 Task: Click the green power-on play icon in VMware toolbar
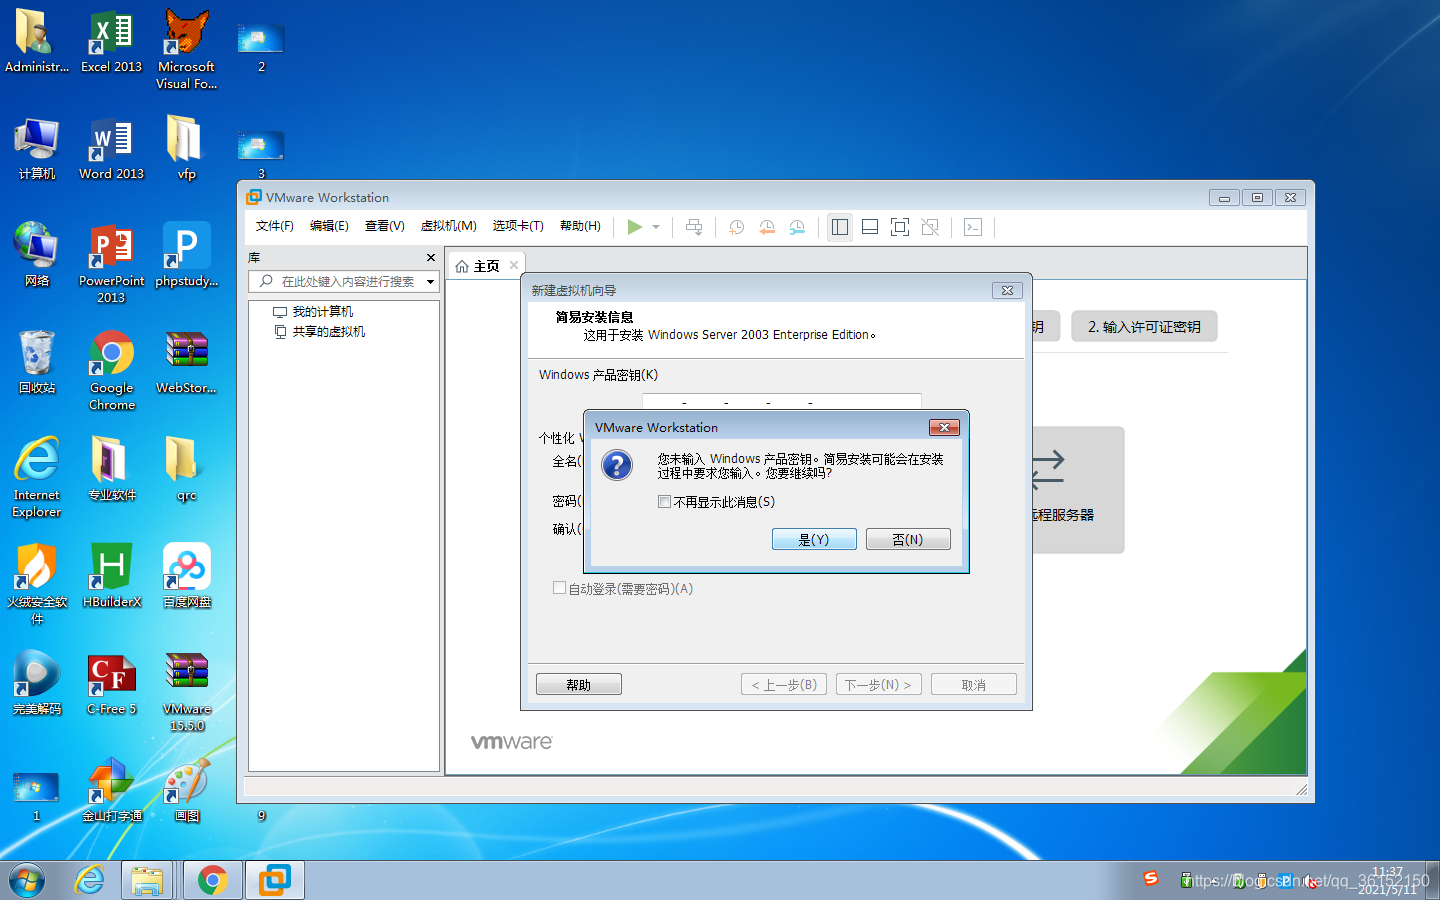point(634,227)
